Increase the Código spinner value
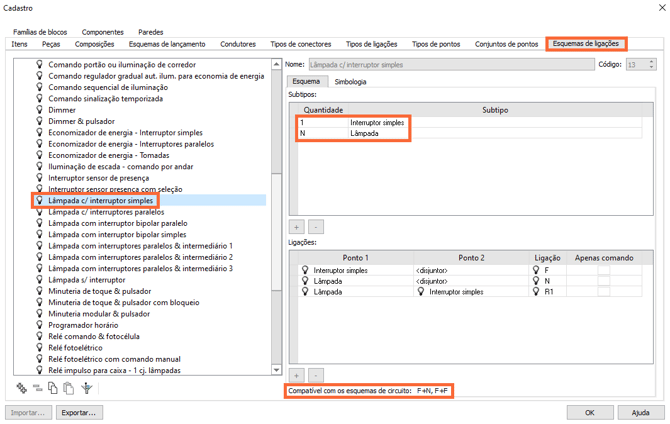Viewport: 670px width, 424px height. [651, 61]
